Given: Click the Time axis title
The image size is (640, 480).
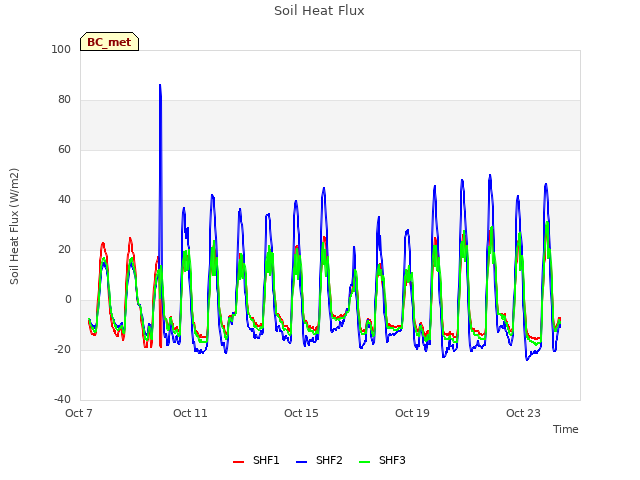Looking at the screenshot, I should [565, 429].
